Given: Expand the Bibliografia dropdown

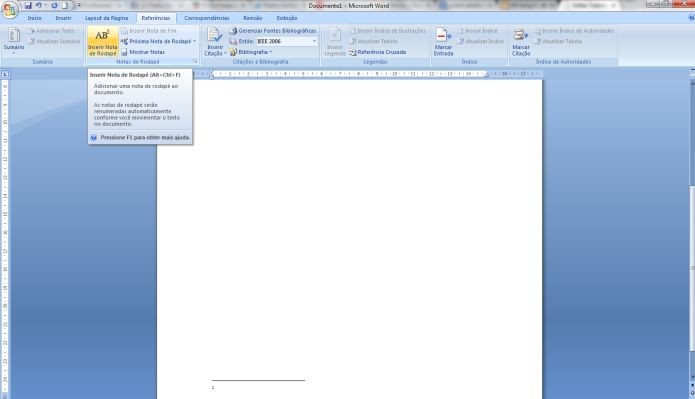Looking at the screenshot, I should tap(251, 52).
